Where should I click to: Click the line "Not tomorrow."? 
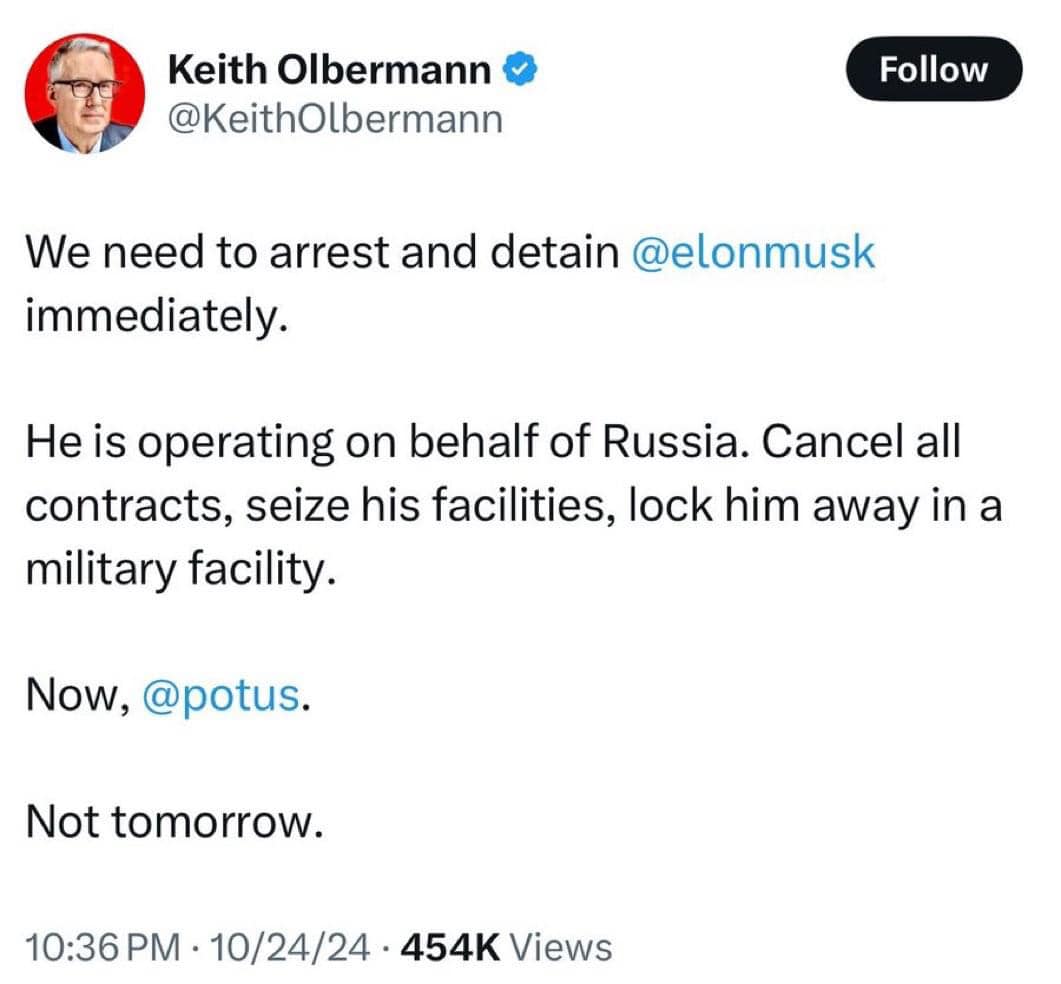pyautogui.click(x=175, y=822)
